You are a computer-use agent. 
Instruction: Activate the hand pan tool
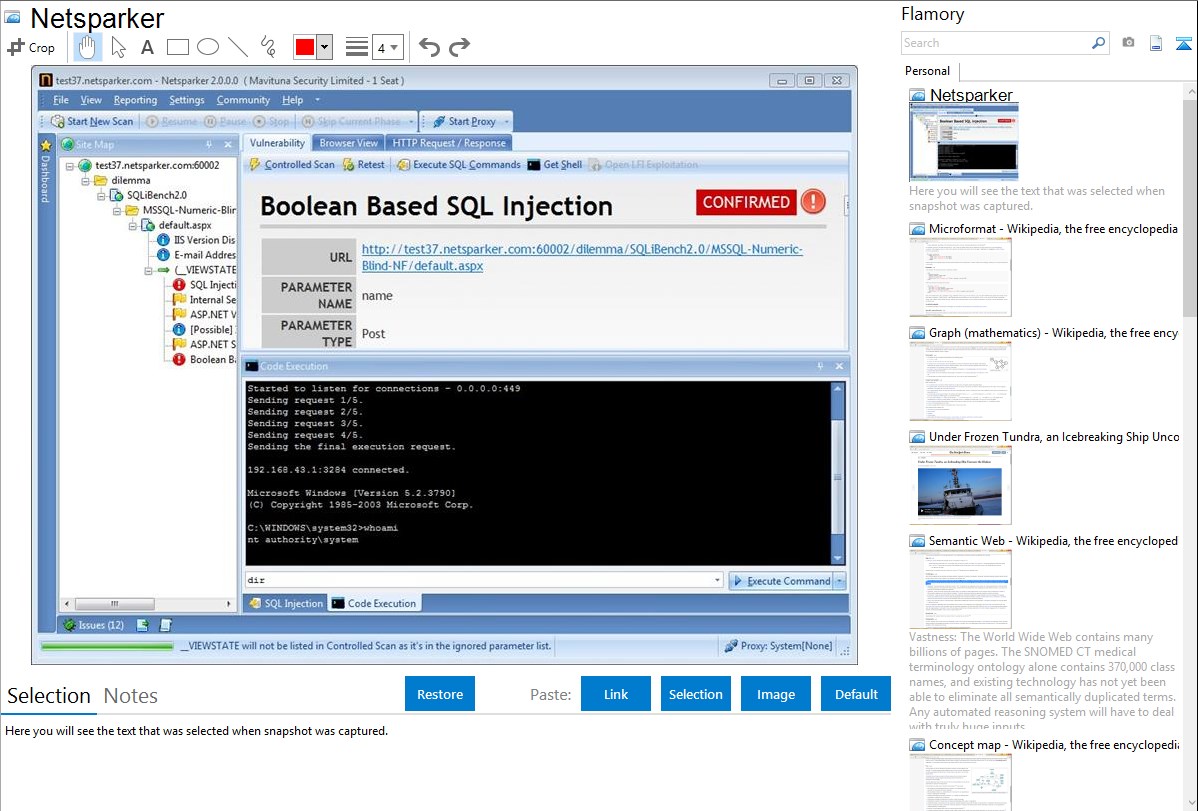point(88,47)
